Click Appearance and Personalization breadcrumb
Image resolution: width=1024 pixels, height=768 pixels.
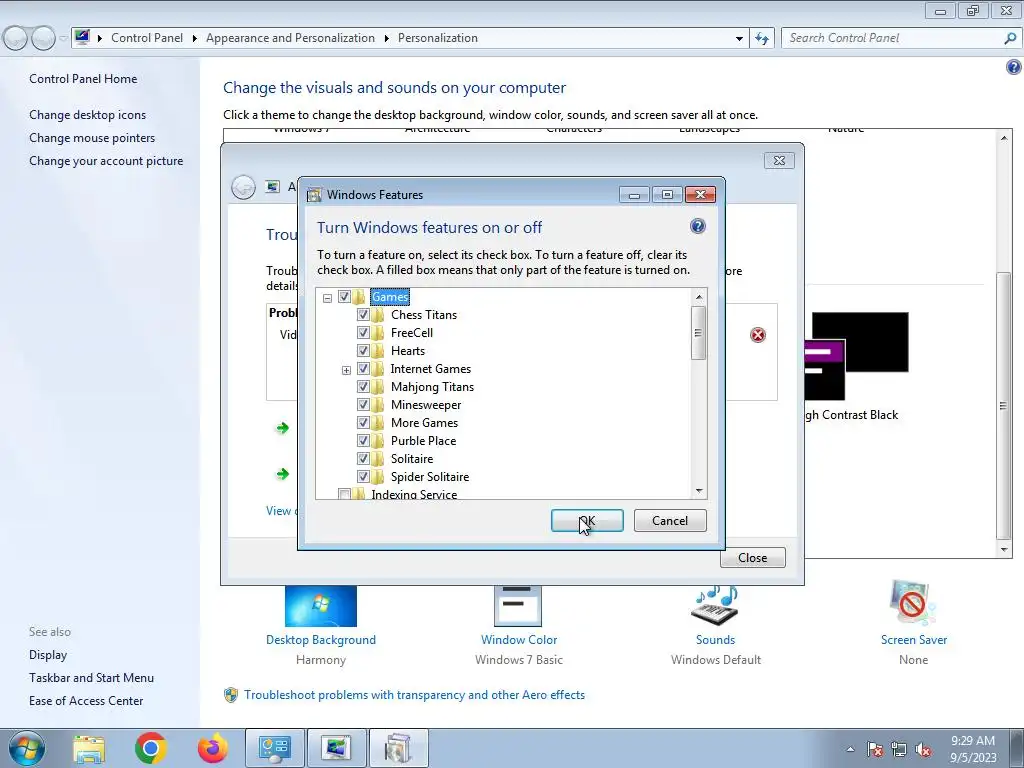[291, 38]
